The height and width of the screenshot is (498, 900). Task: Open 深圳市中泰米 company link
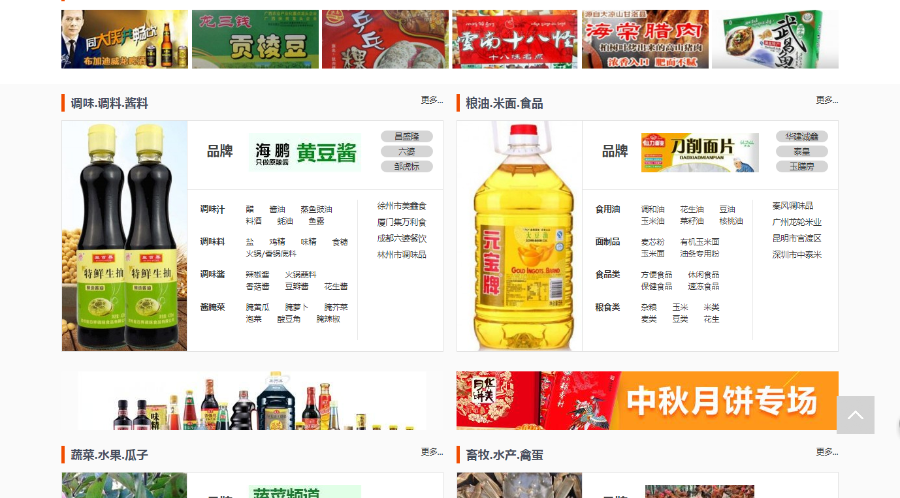click(x=797, y=254)
